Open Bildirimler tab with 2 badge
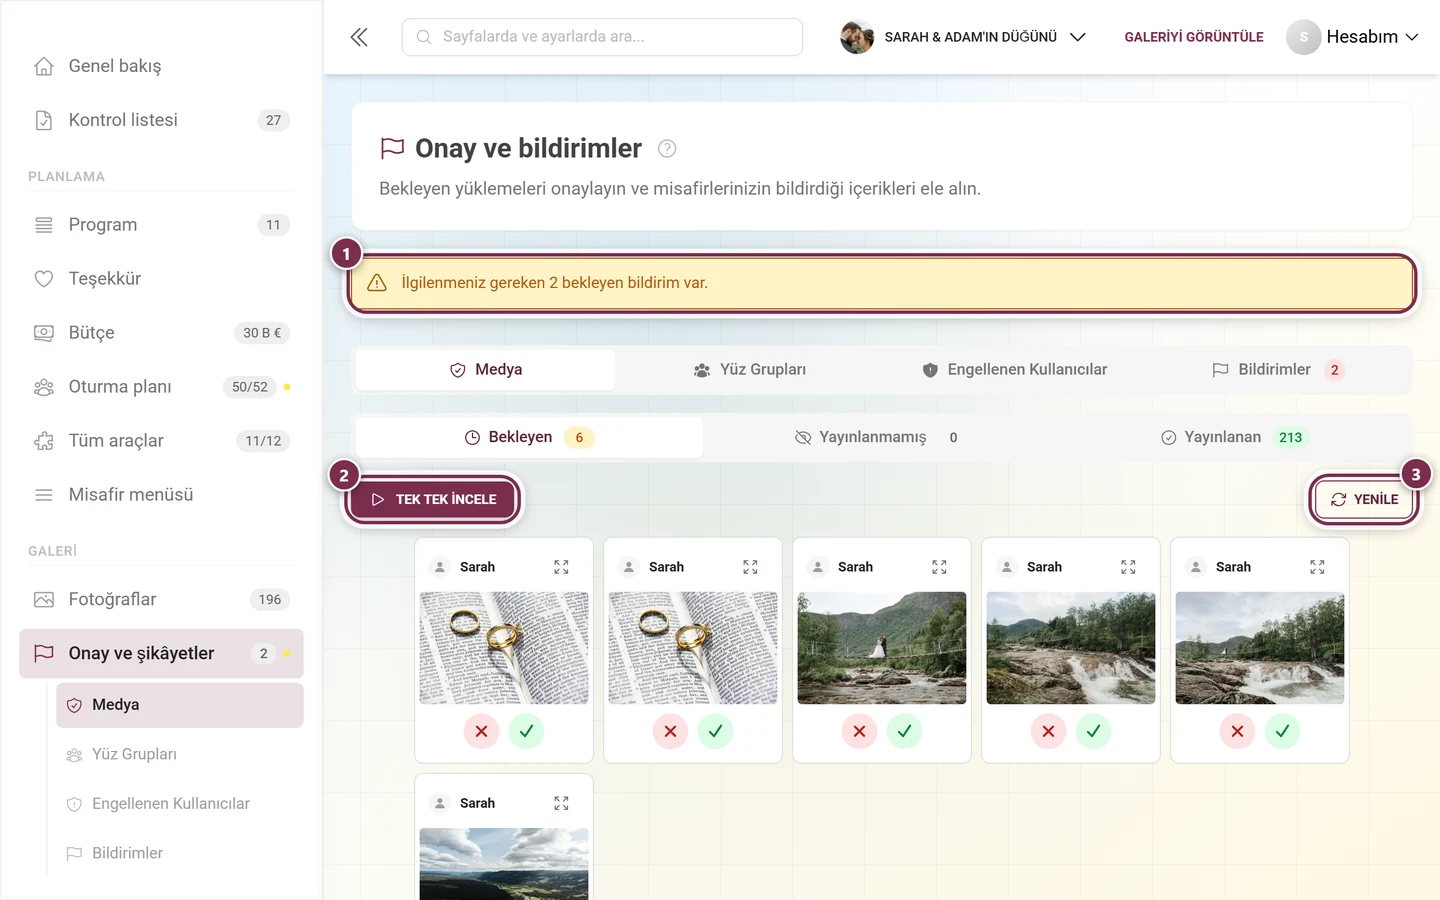This screenshot has width=1440, height=900. pos(1278,370)
